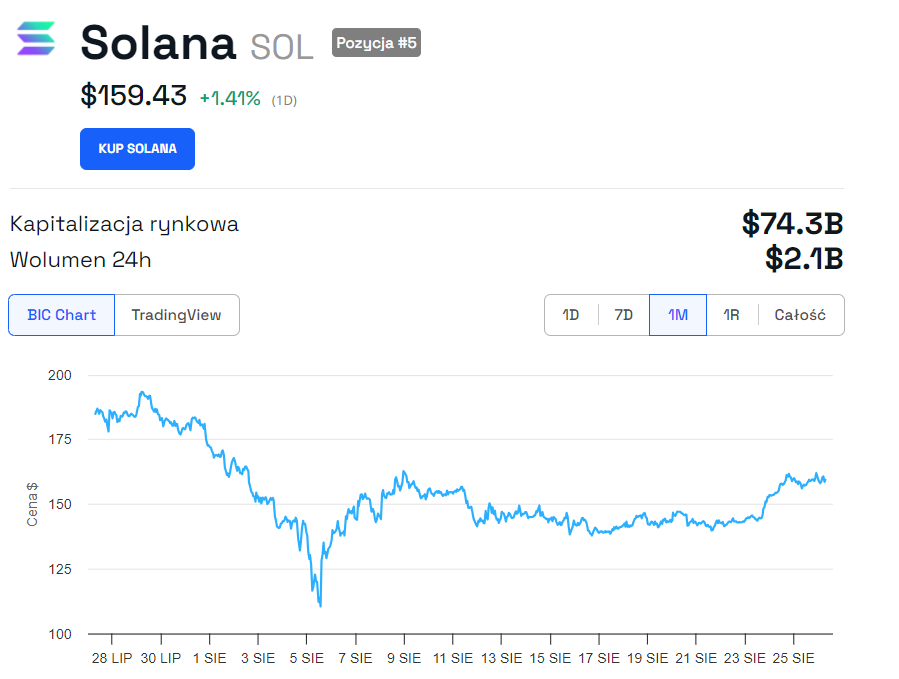899x679 pixels.
Task: Click the $159.43 price value
Action: [134, 95]
